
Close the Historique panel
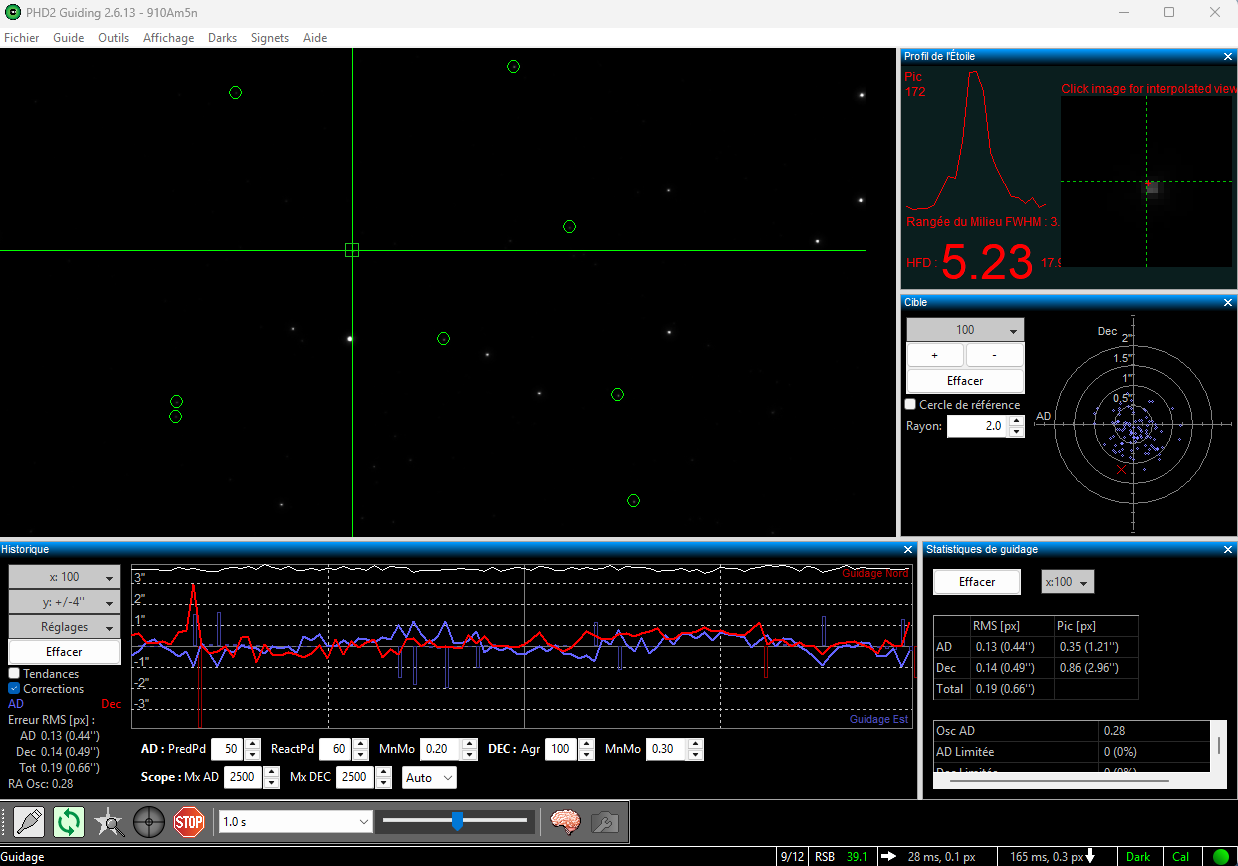(x=908, y=549)
